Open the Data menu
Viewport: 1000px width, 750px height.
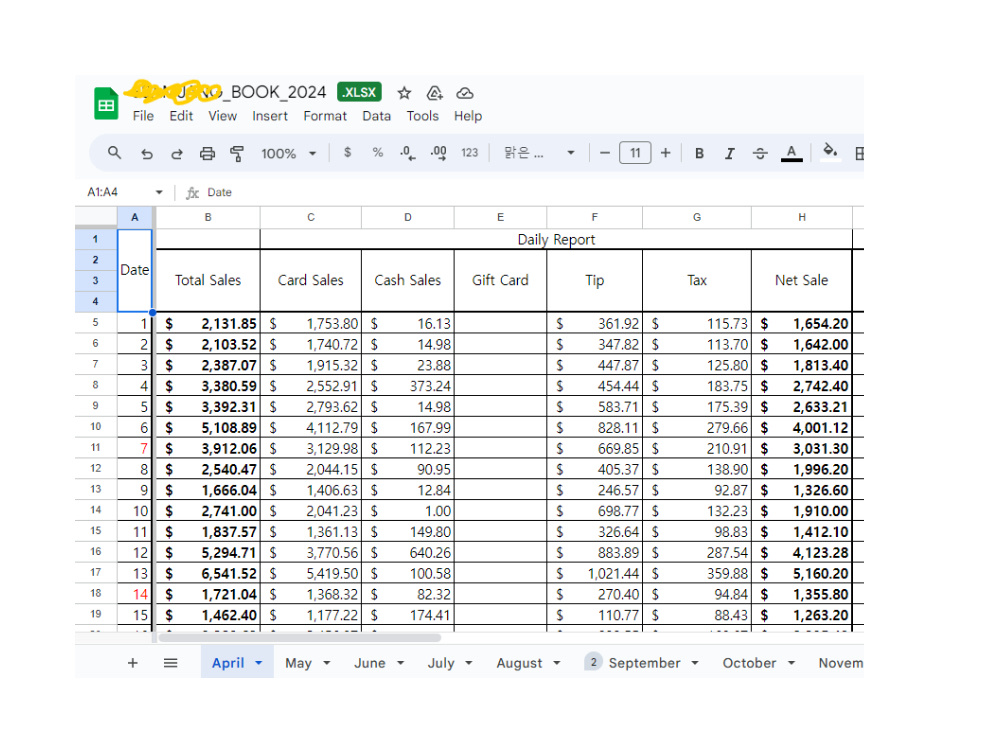click(x=376, y=116)
